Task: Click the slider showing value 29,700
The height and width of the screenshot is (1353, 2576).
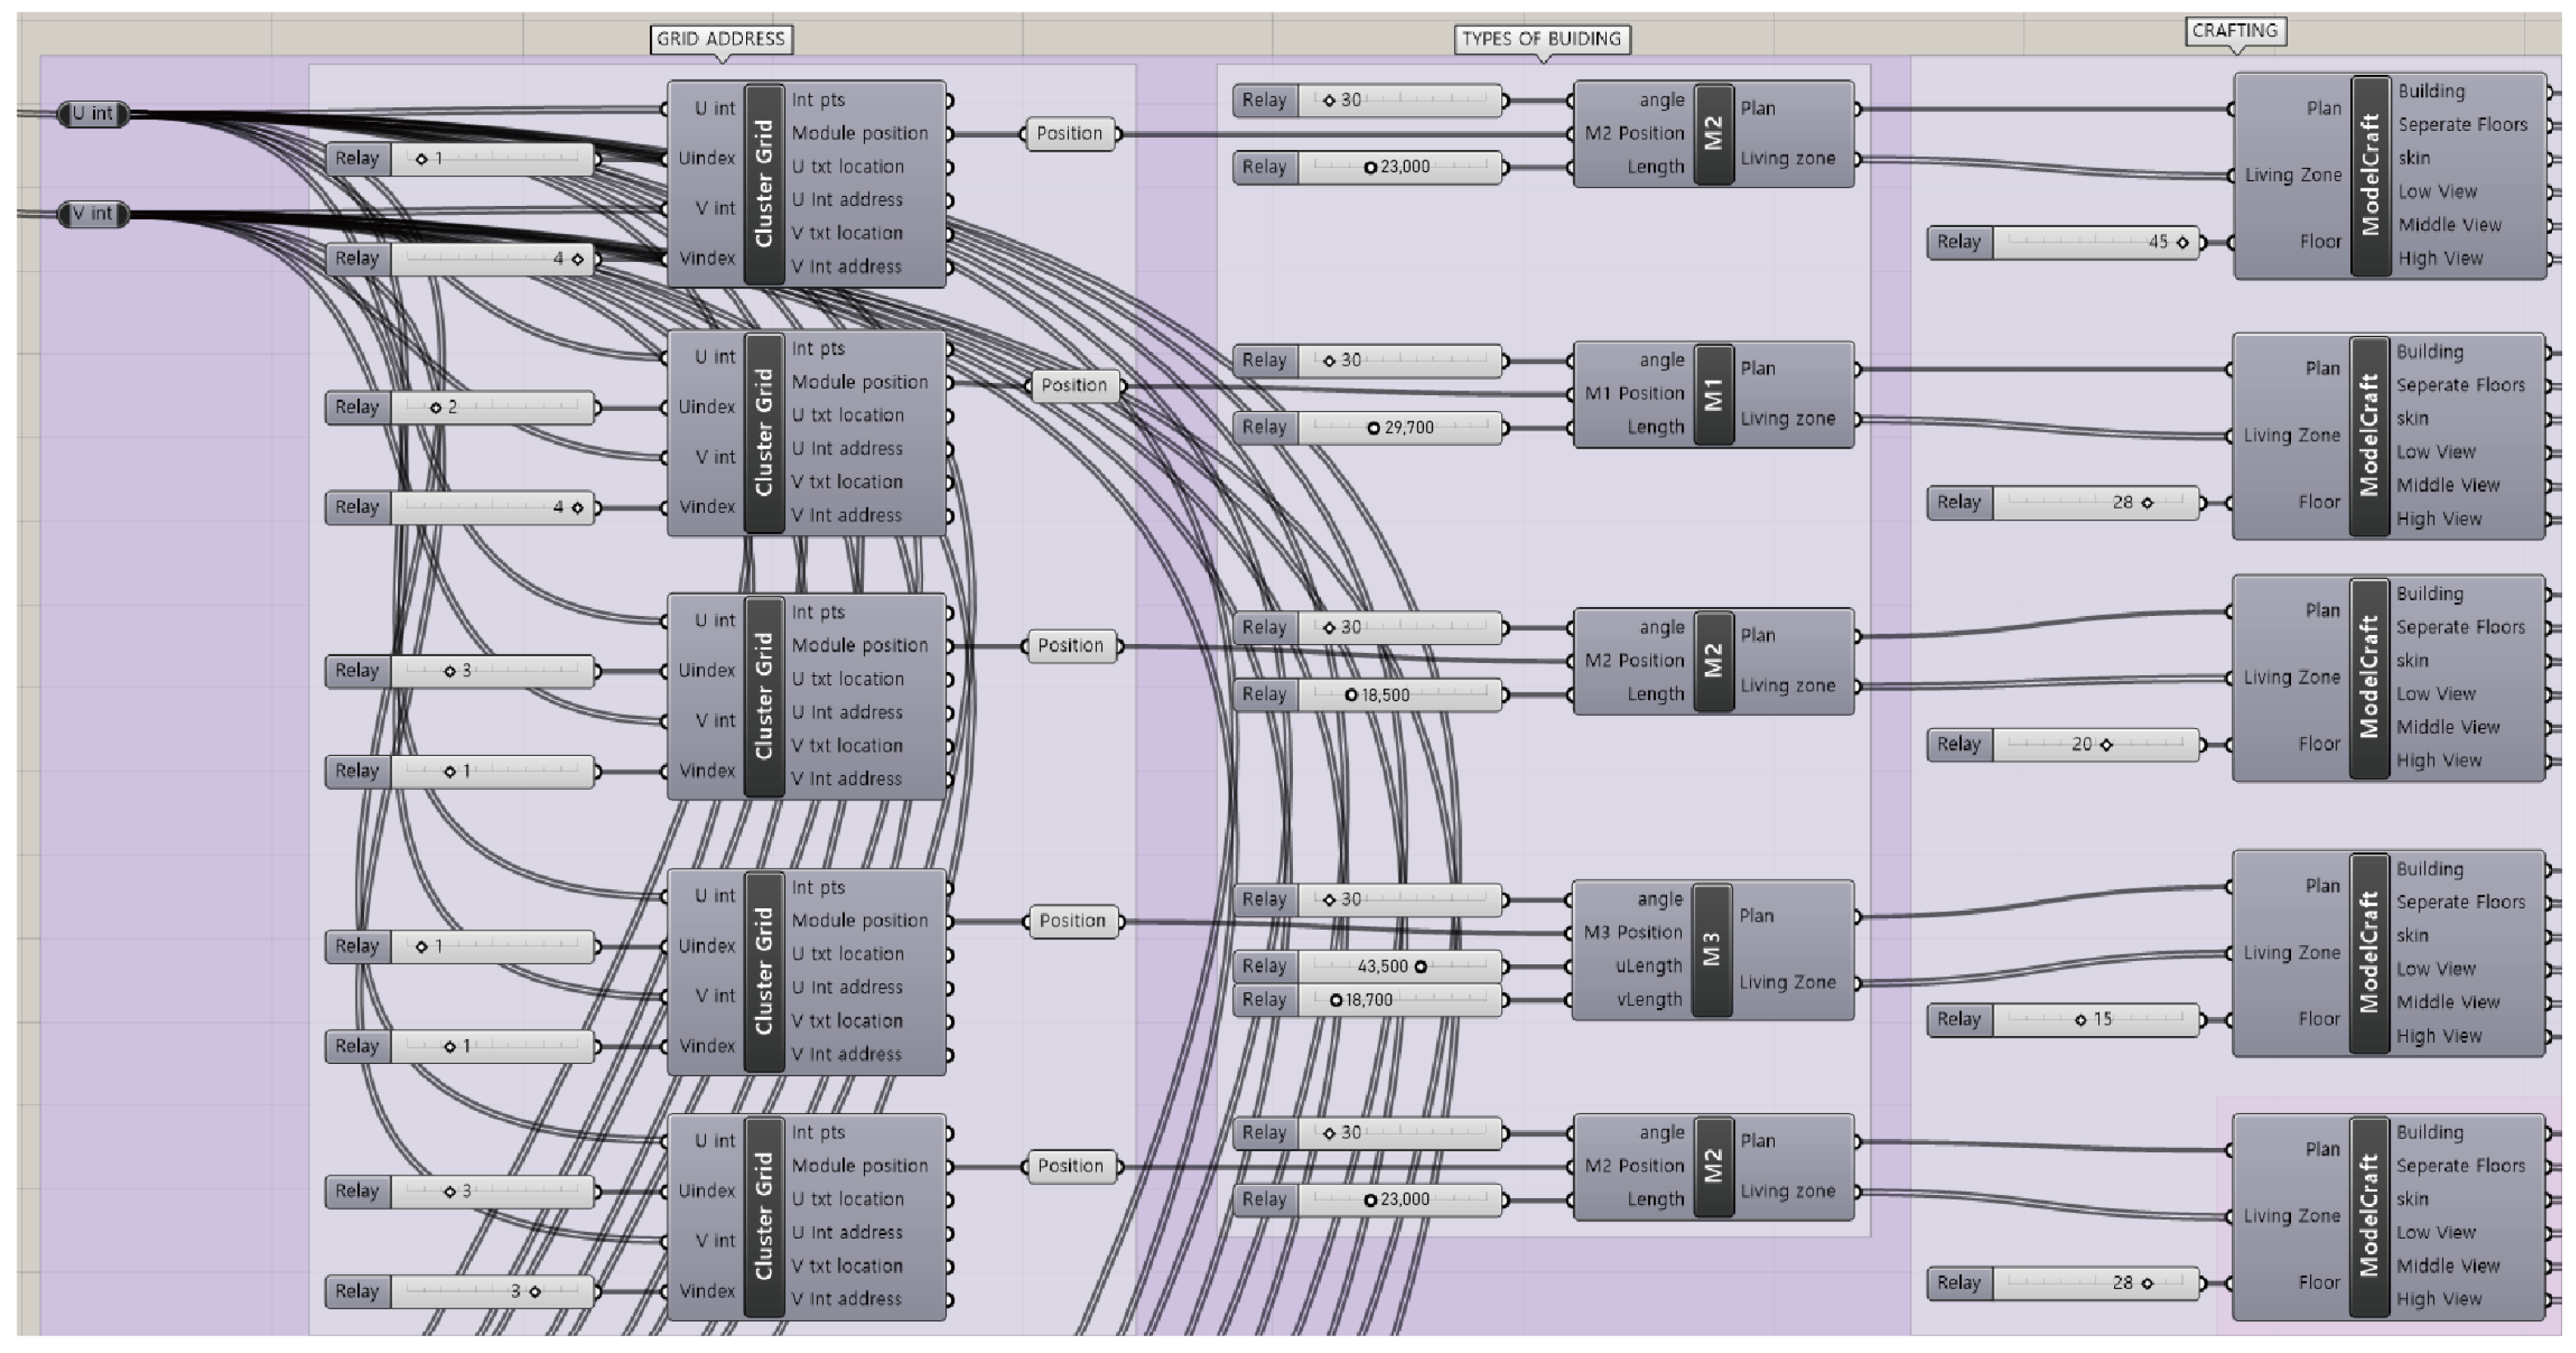Action: [1399, 428]
